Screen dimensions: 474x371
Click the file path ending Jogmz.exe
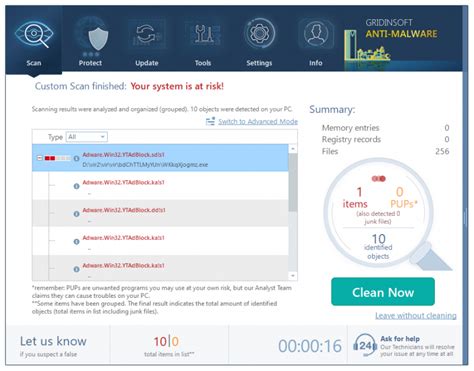(145, 165)
